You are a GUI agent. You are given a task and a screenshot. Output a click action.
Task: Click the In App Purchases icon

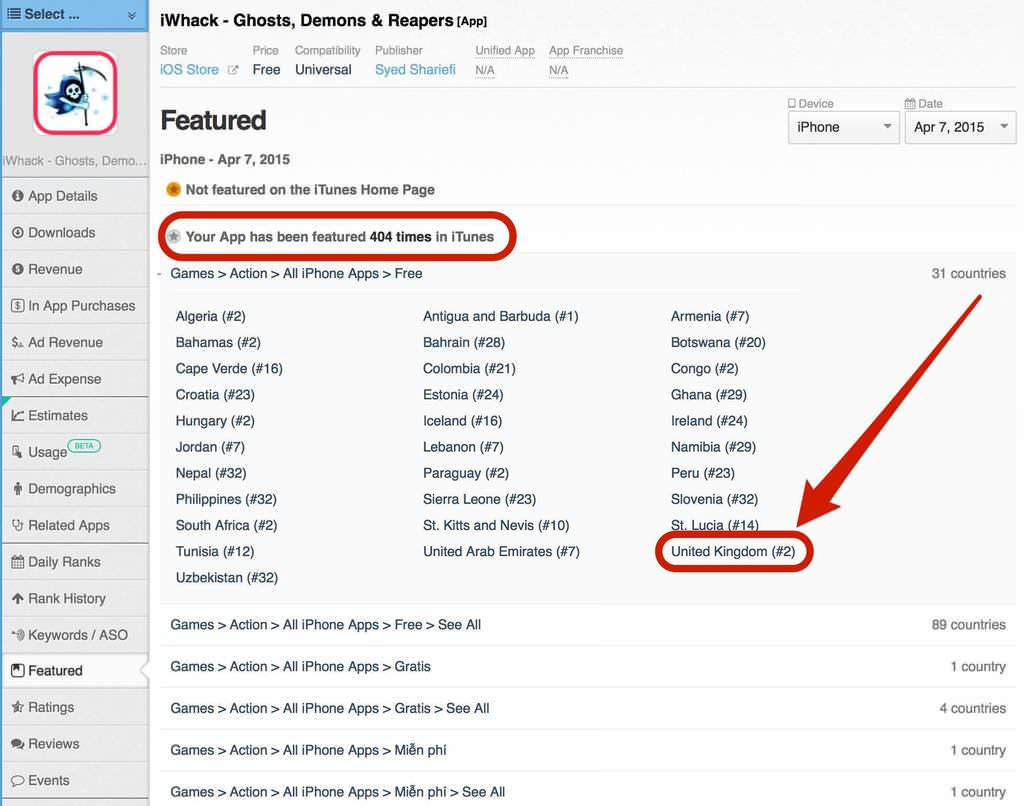pos(18,306)
